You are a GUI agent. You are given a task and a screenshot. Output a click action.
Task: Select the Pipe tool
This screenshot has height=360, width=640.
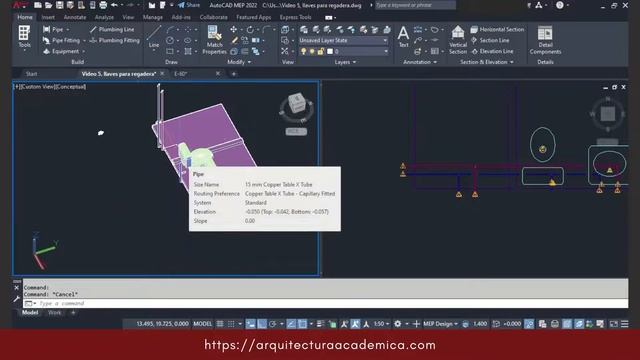(53, 29)
